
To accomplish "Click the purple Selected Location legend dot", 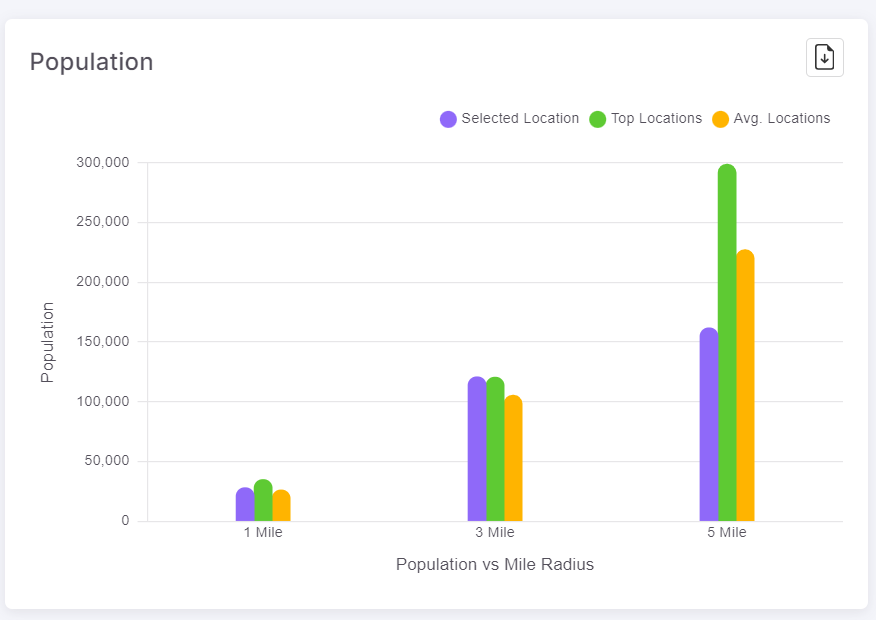I will [x=448, y=119].
